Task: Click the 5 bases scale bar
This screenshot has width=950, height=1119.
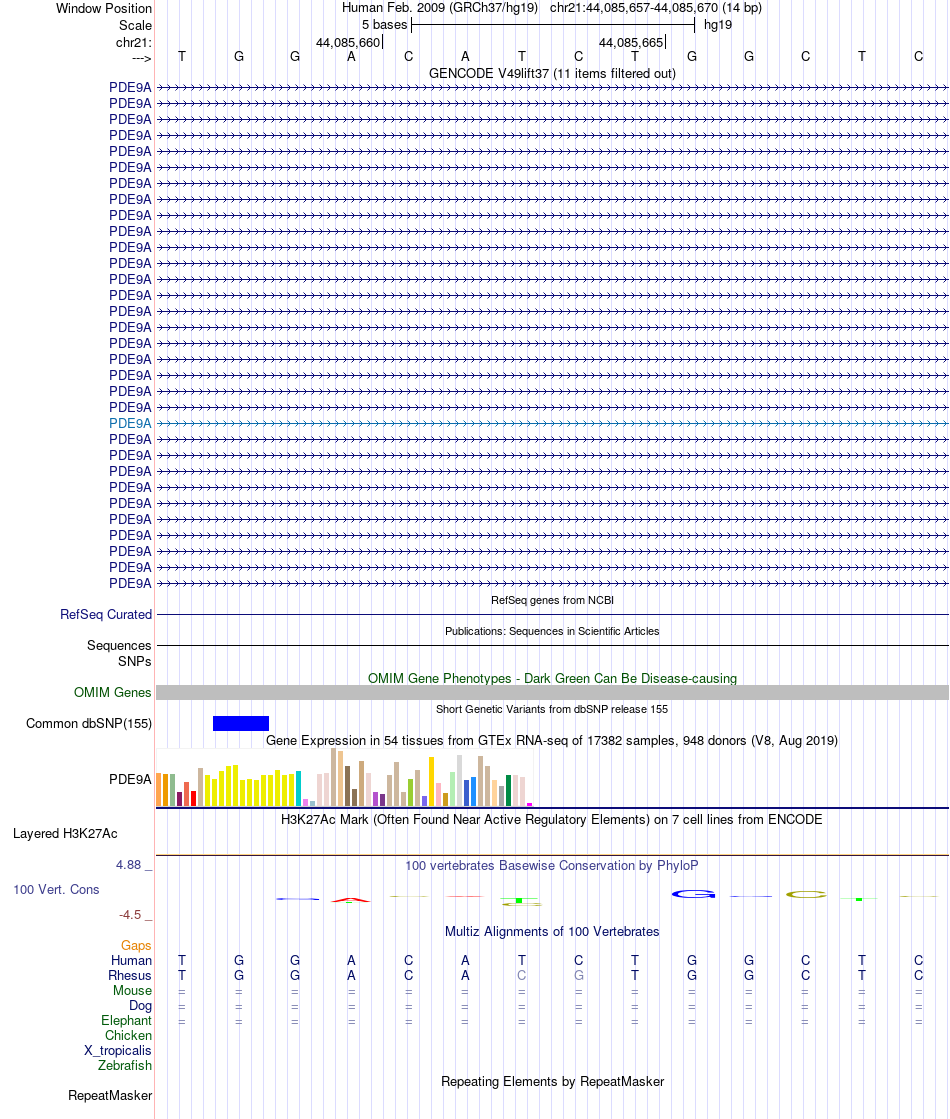Action: tap(553, 25)
